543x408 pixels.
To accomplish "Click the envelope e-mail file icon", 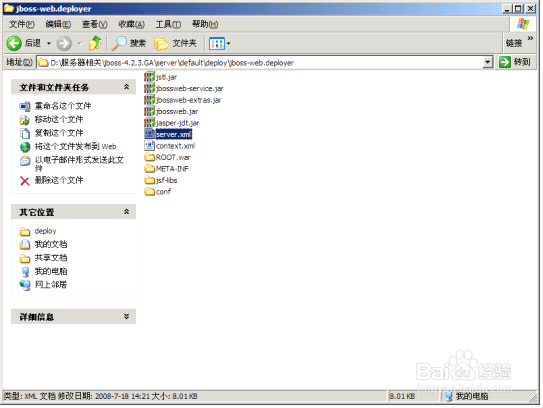I will pos(25,161).
